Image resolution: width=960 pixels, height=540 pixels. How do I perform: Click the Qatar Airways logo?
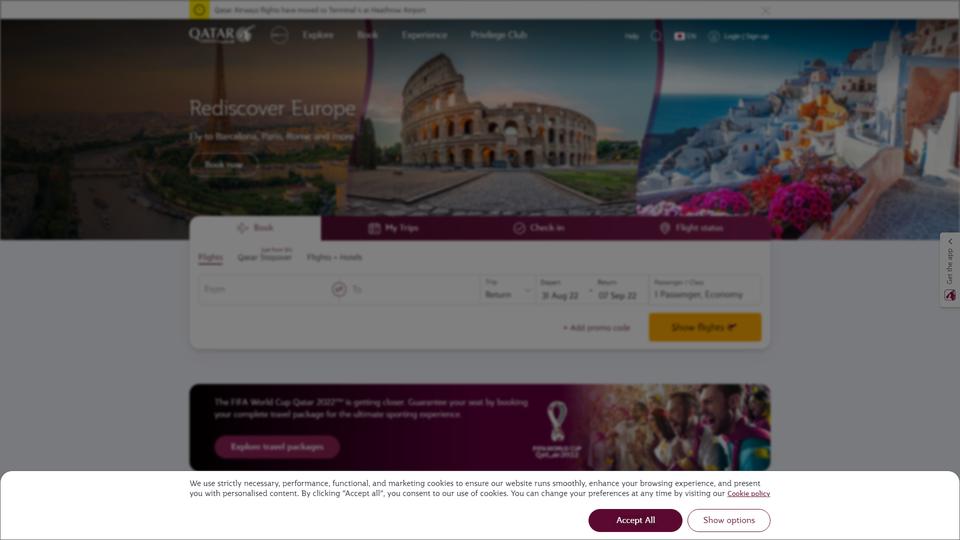point(221,34)
